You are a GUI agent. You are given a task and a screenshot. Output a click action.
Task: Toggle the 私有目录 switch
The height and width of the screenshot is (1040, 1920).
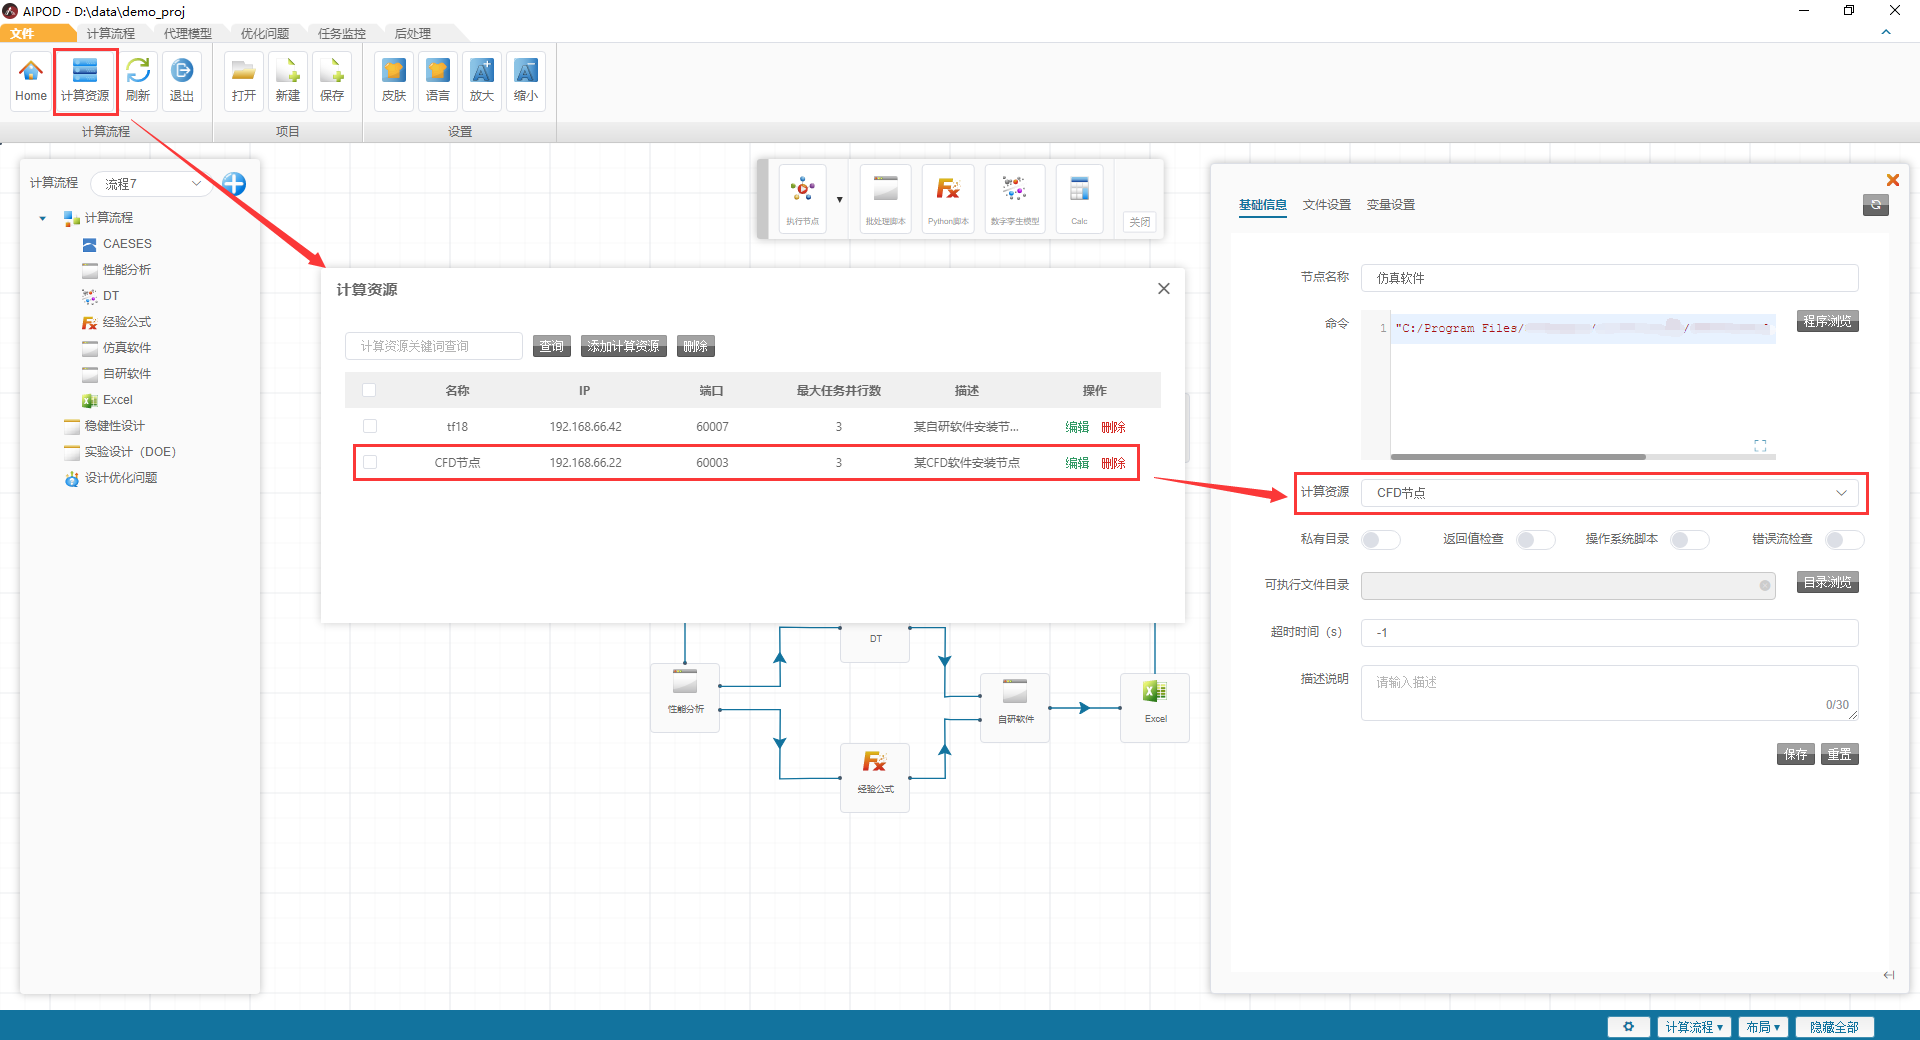click(x=1381, y=540)
